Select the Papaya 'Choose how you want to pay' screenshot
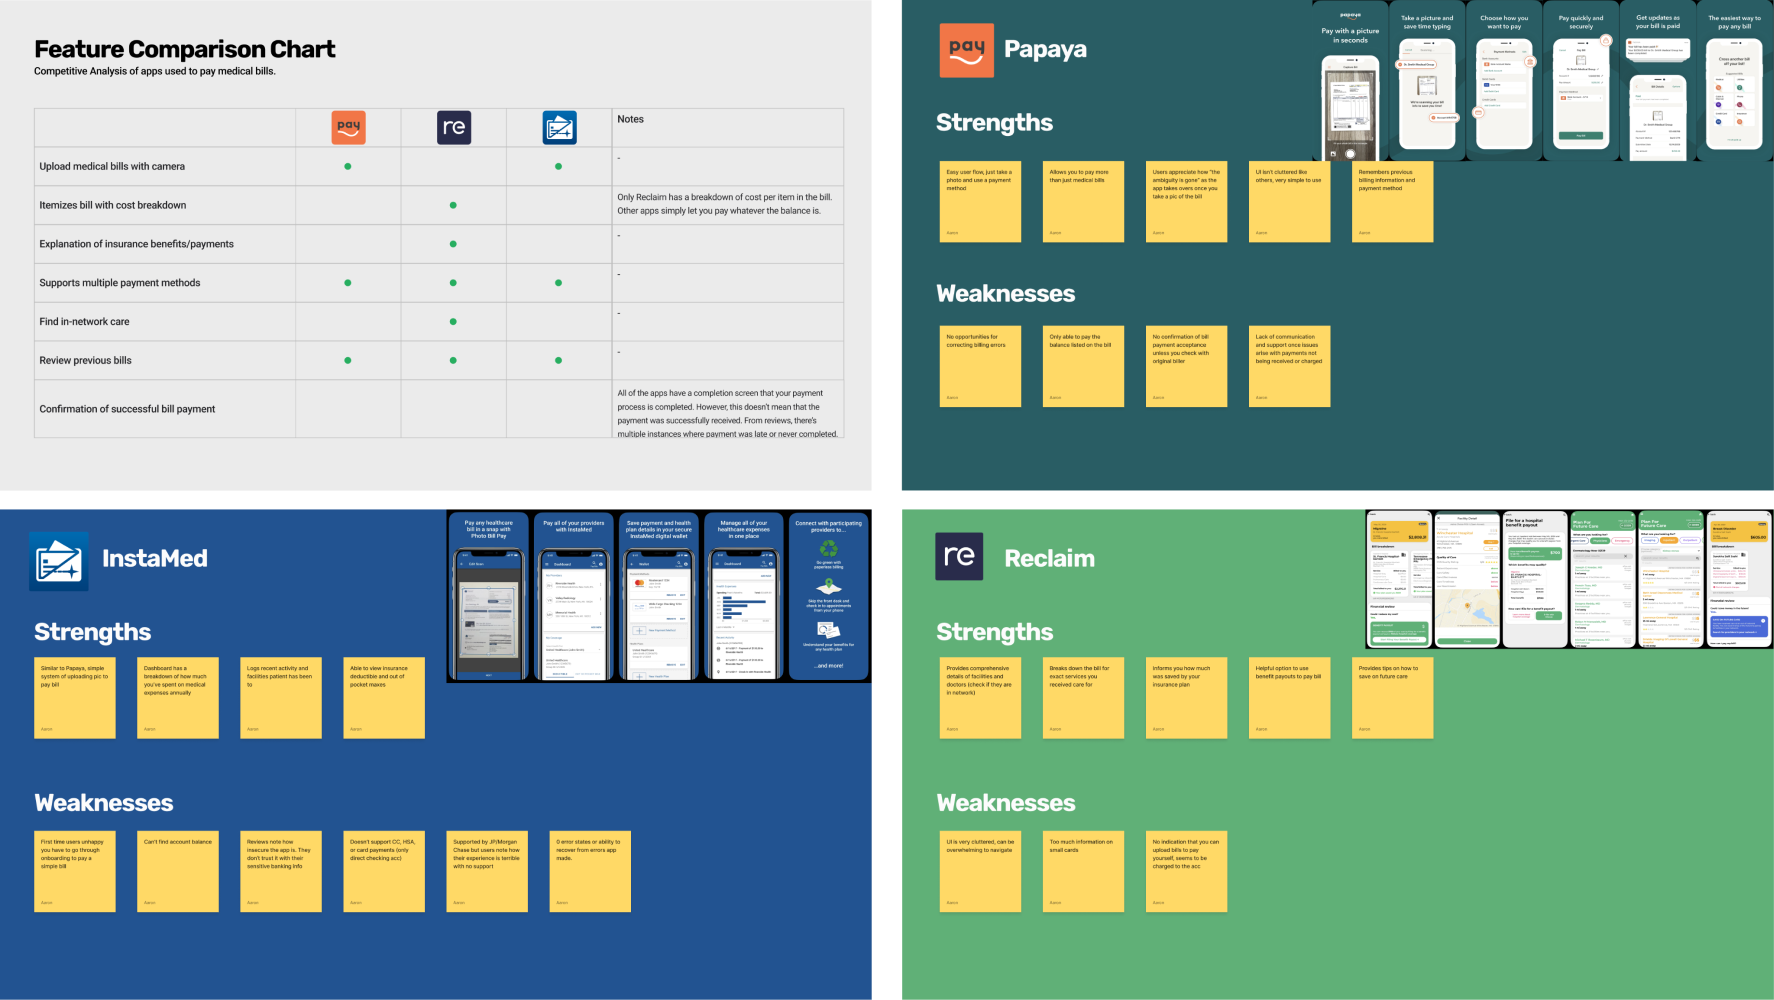Viewport: 1774px width, 1000px height. [1504, 81]
